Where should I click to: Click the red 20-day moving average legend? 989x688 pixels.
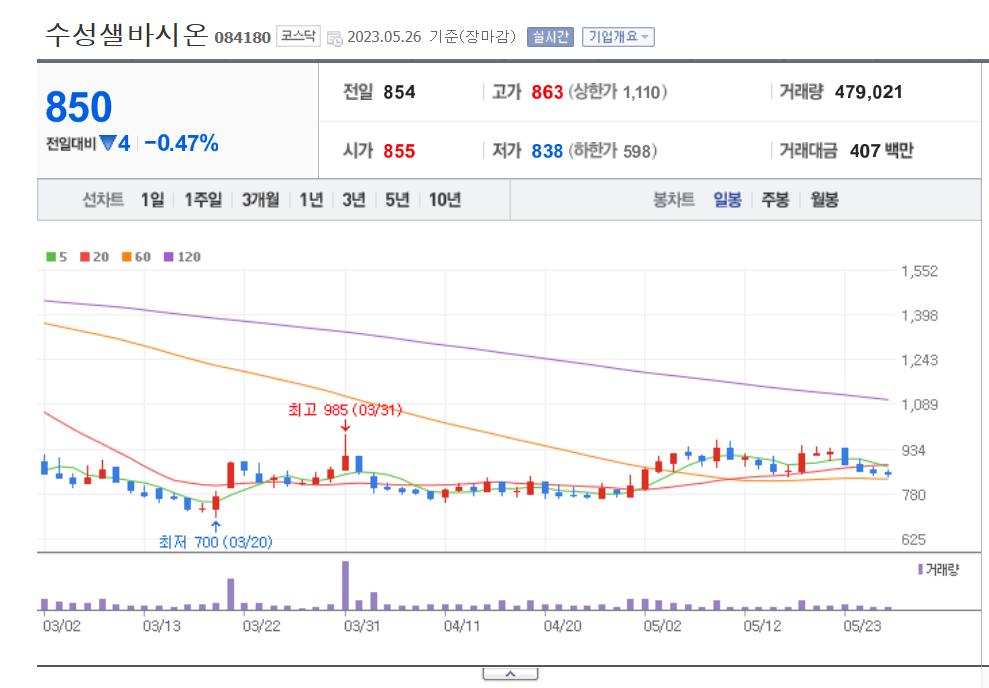pos(94,257)
